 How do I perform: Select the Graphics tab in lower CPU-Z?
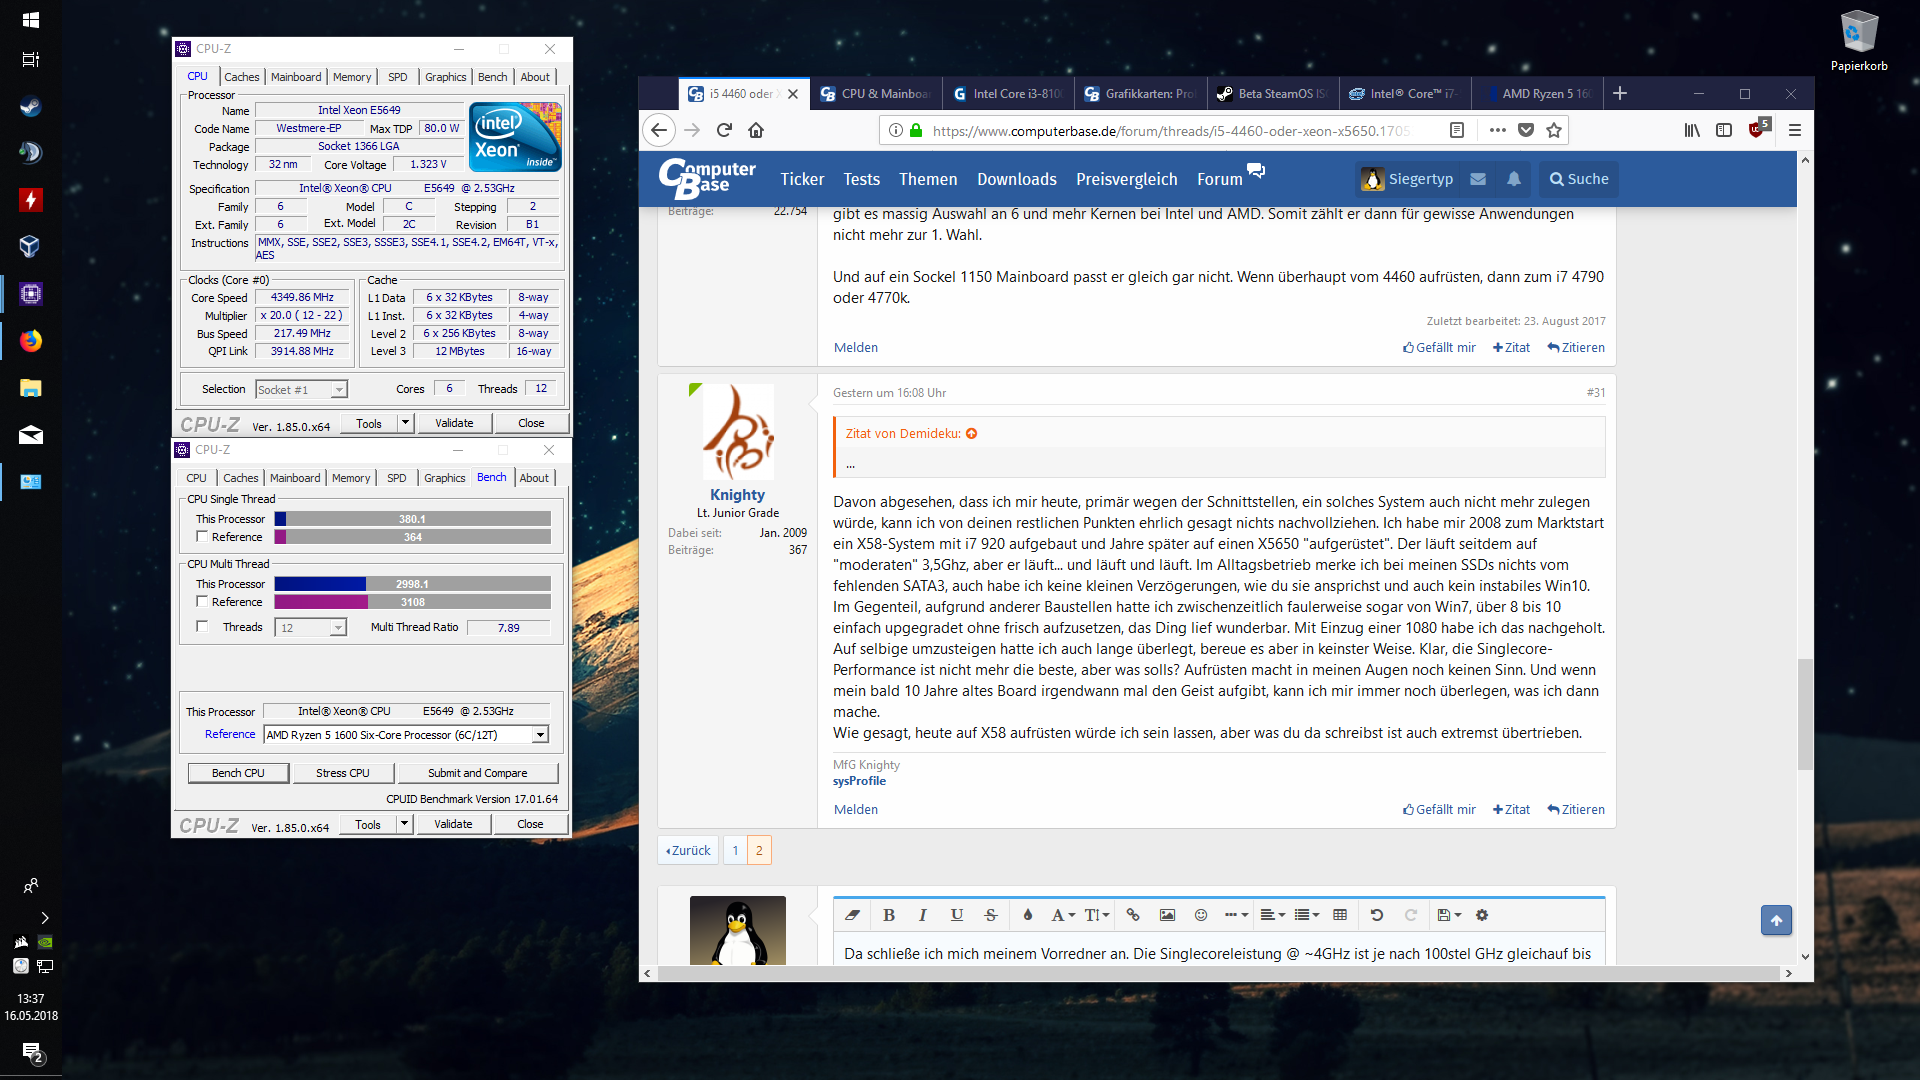[444, 478]
